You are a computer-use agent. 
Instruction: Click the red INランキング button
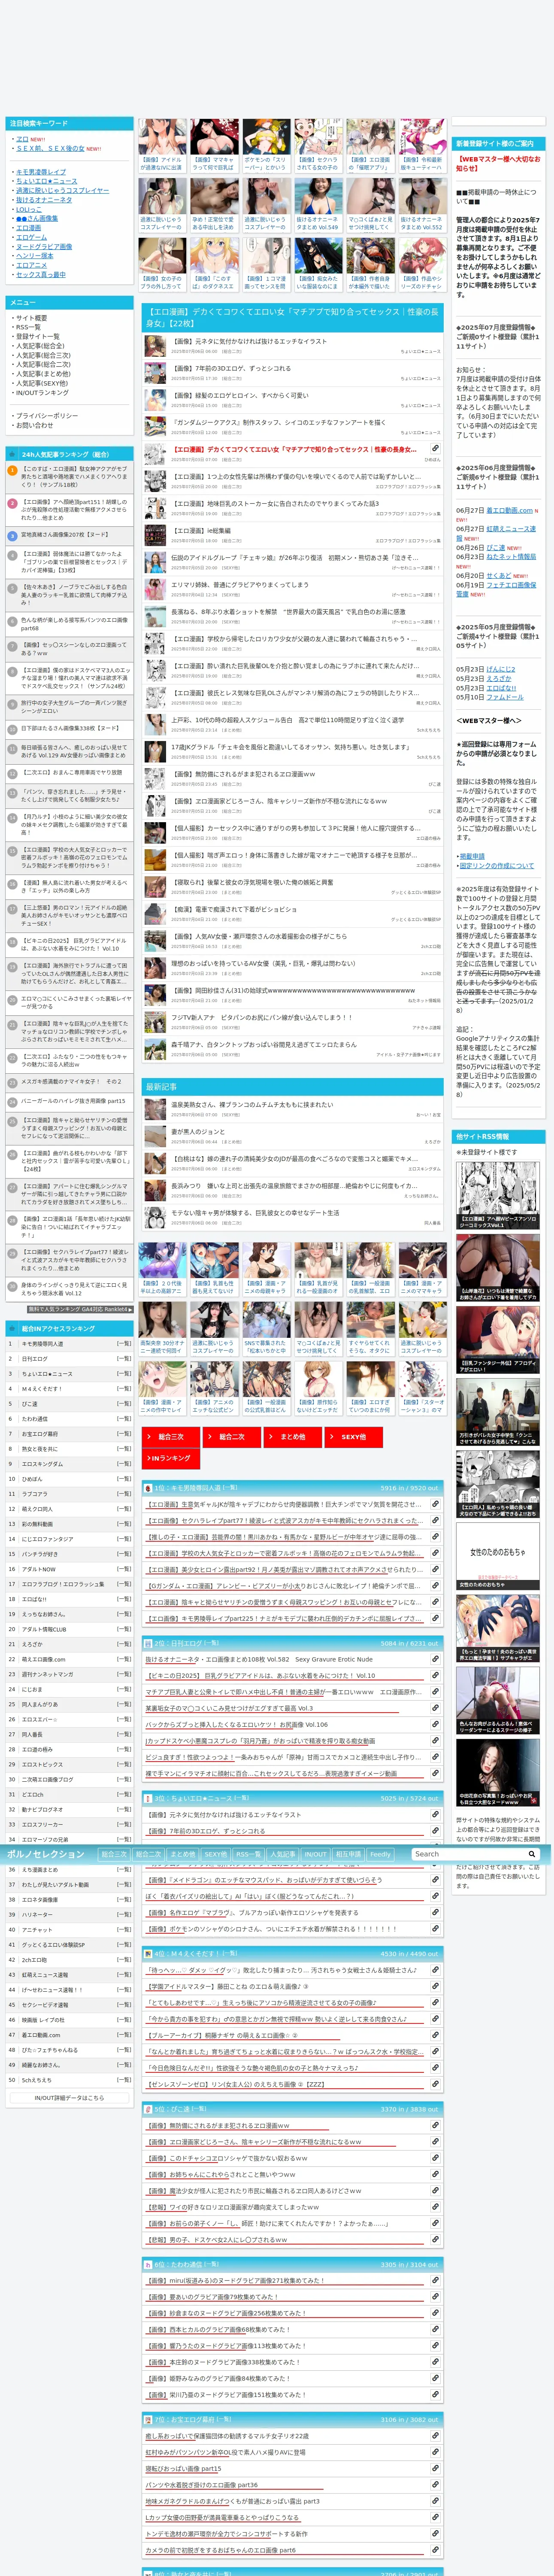(x=171, y=1459)
